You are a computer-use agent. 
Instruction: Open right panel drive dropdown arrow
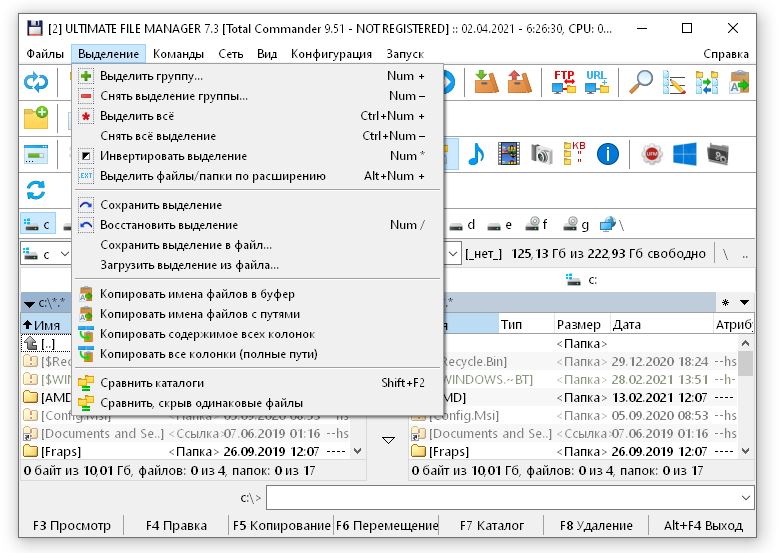click(452, 254)
